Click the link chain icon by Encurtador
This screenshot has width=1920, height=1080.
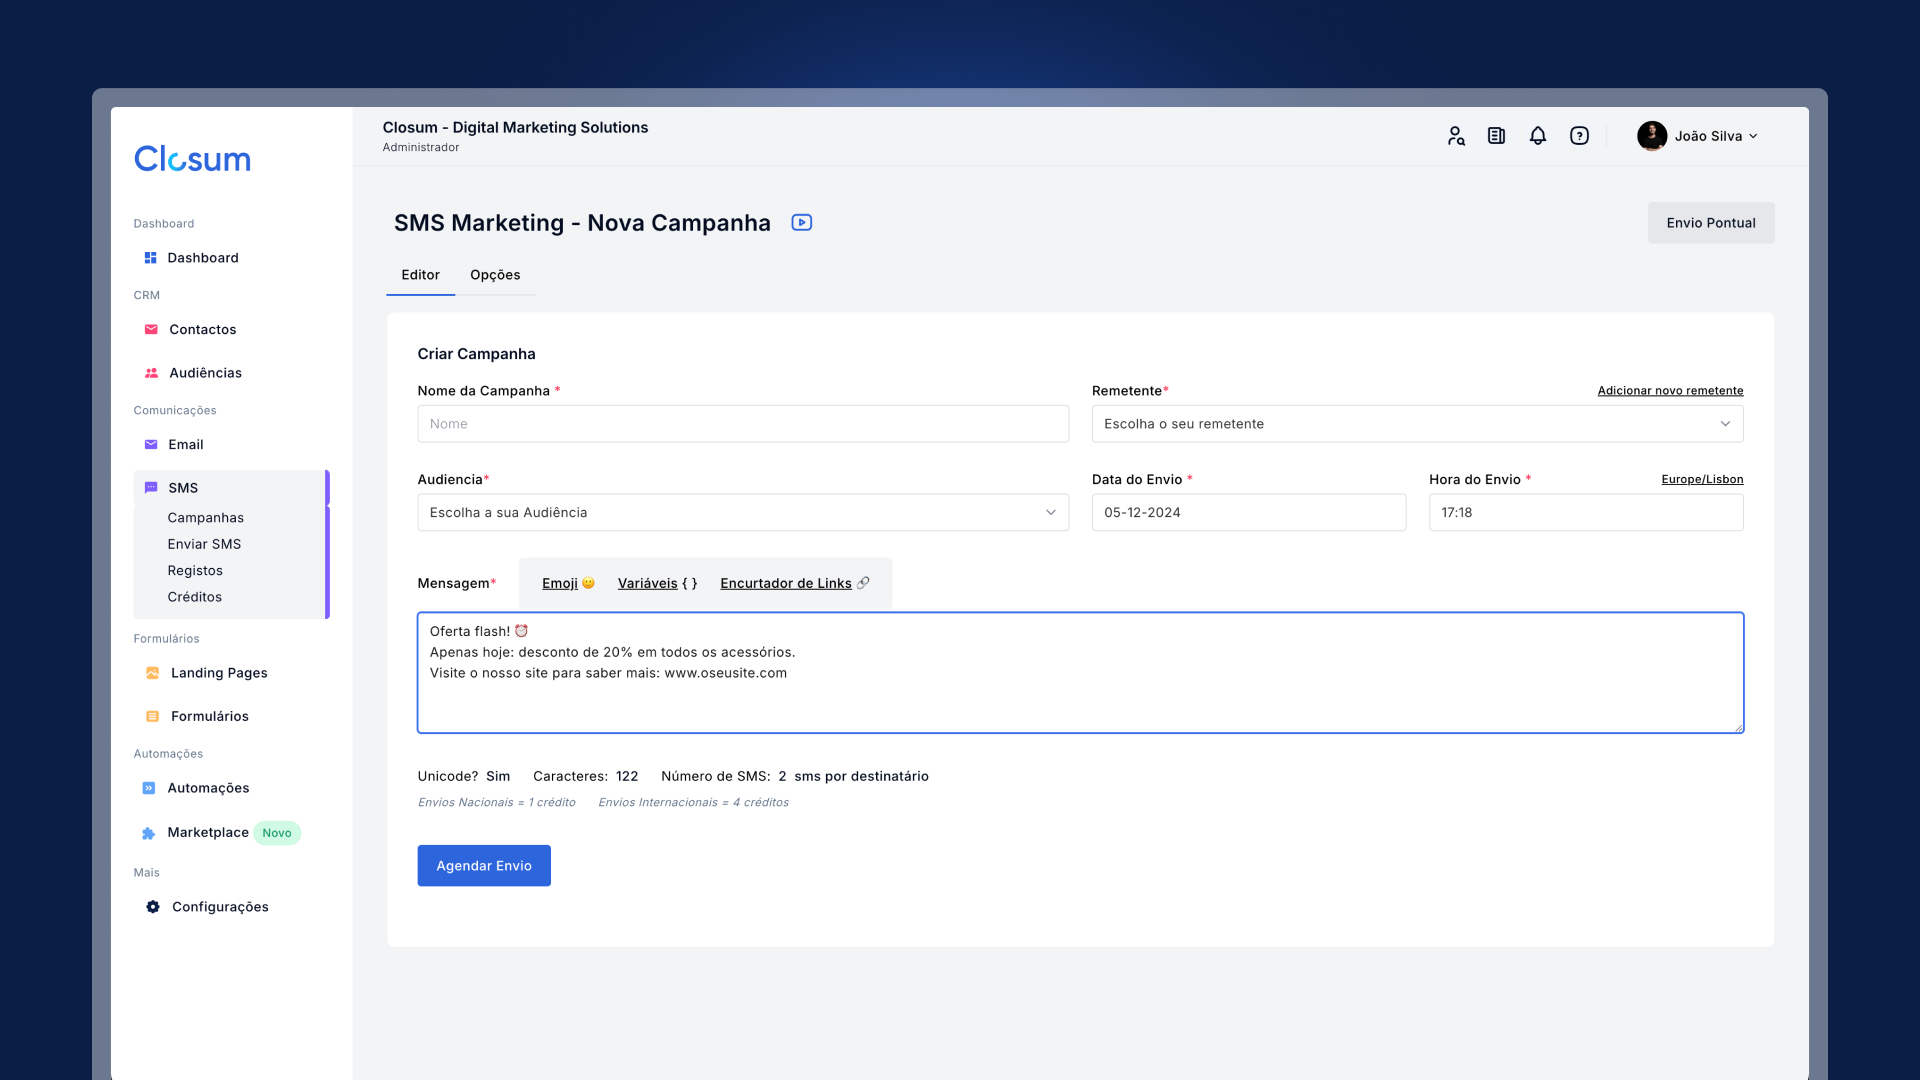pyautogui.click(x=863, y=583)
